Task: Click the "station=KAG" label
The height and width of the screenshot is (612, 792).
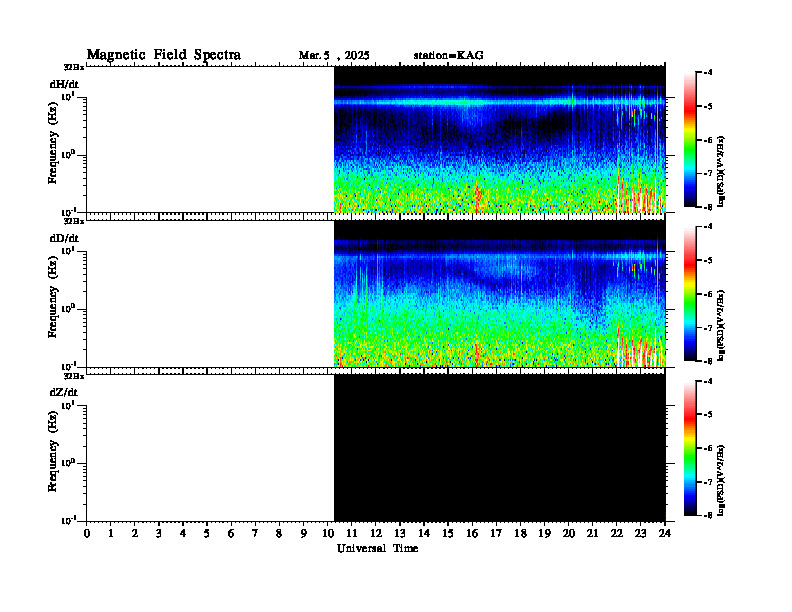Action: click(449, 56)
